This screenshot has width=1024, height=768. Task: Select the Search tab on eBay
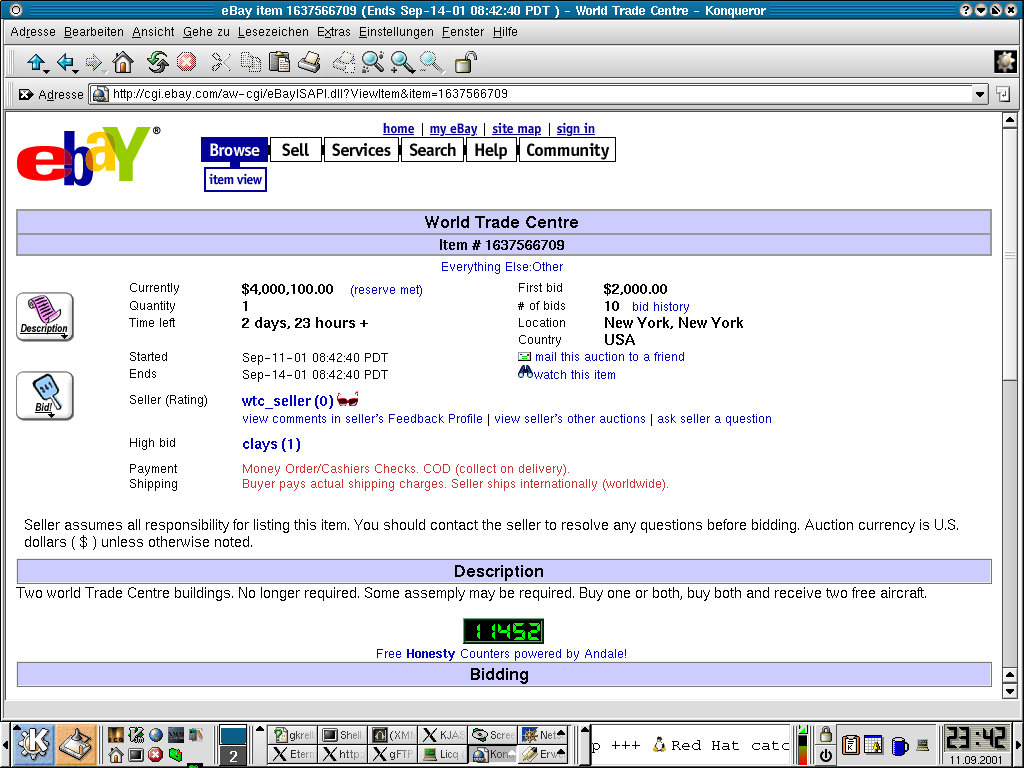coord(432,150)
